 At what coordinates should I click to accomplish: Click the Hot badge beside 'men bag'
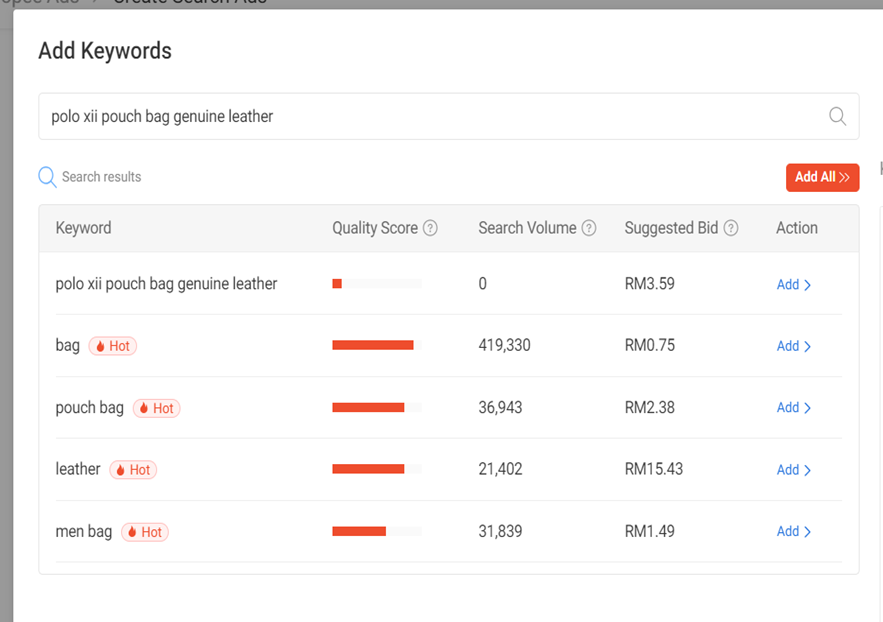click(x=145, y=532)
